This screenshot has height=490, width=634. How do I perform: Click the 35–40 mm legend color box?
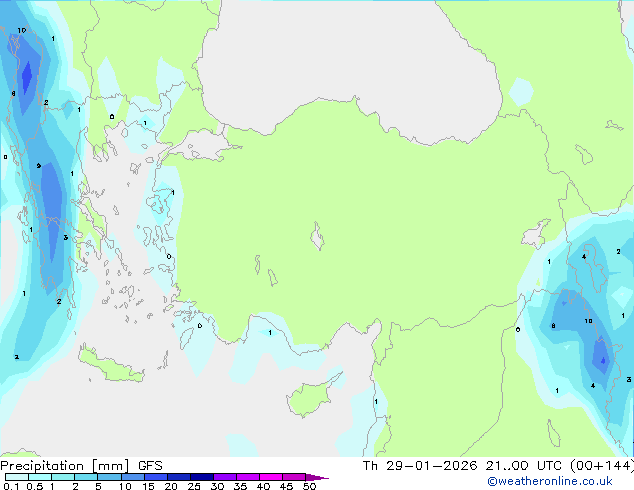(247, 477)
